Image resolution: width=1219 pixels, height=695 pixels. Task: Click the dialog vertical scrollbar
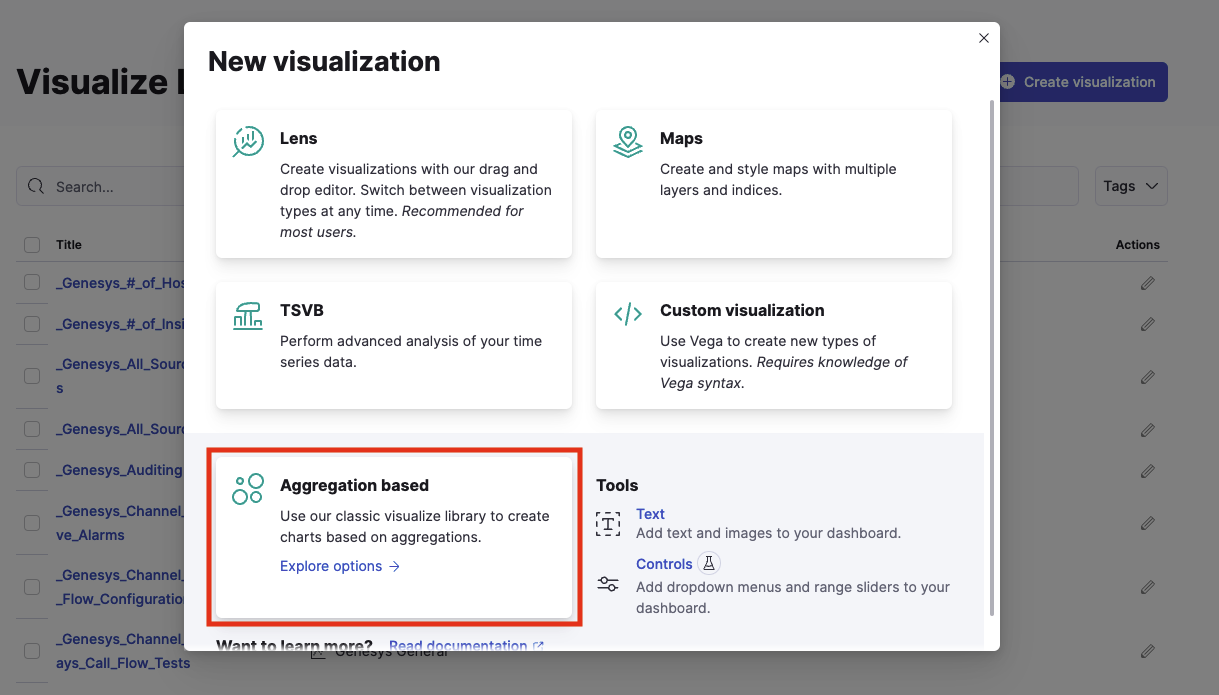992,358
